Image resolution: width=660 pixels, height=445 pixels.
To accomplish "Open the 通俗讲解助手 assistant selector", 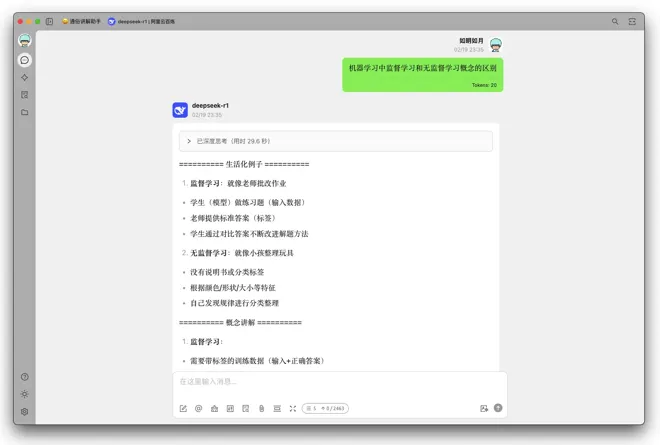I will pyautogui.click(x=81, y=21).
